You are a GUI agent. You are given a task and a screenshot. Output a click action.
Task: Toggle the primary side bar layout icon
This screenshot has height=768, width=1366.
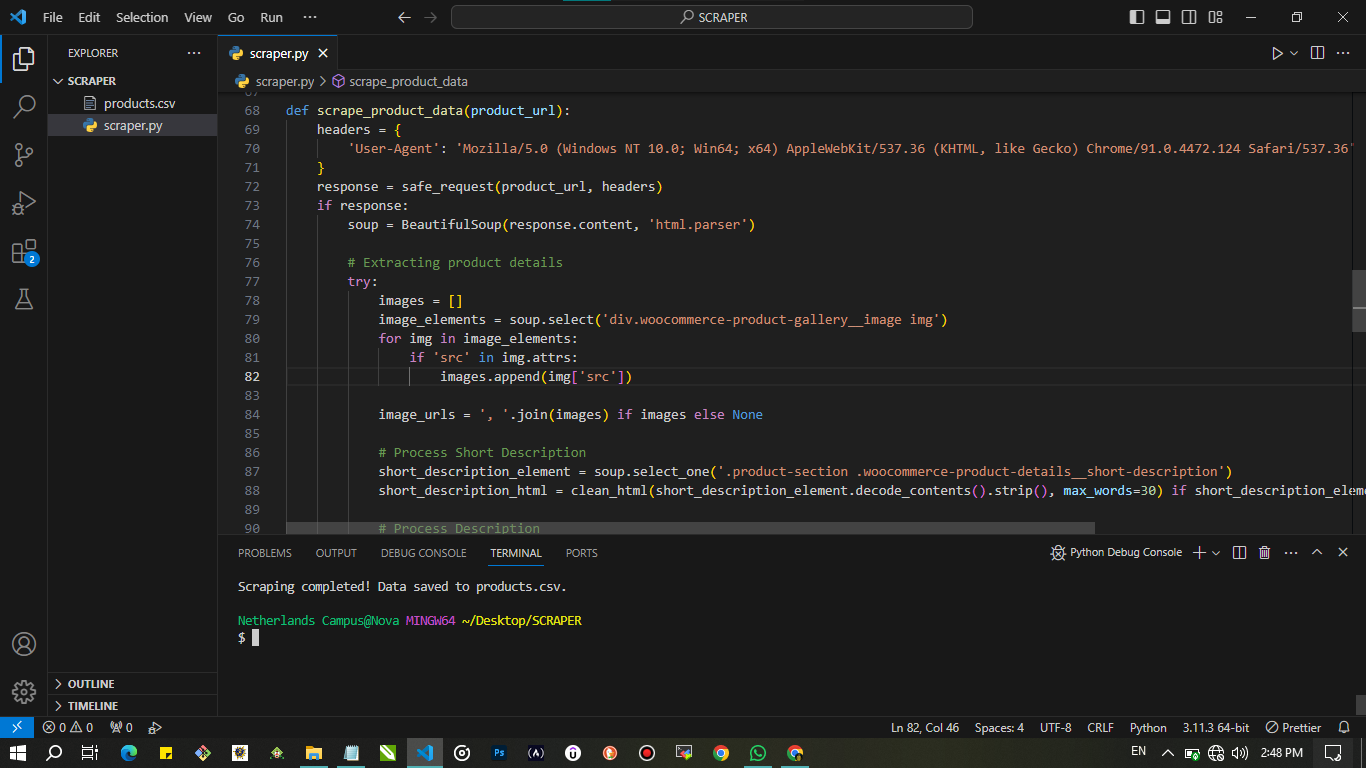1137,17
